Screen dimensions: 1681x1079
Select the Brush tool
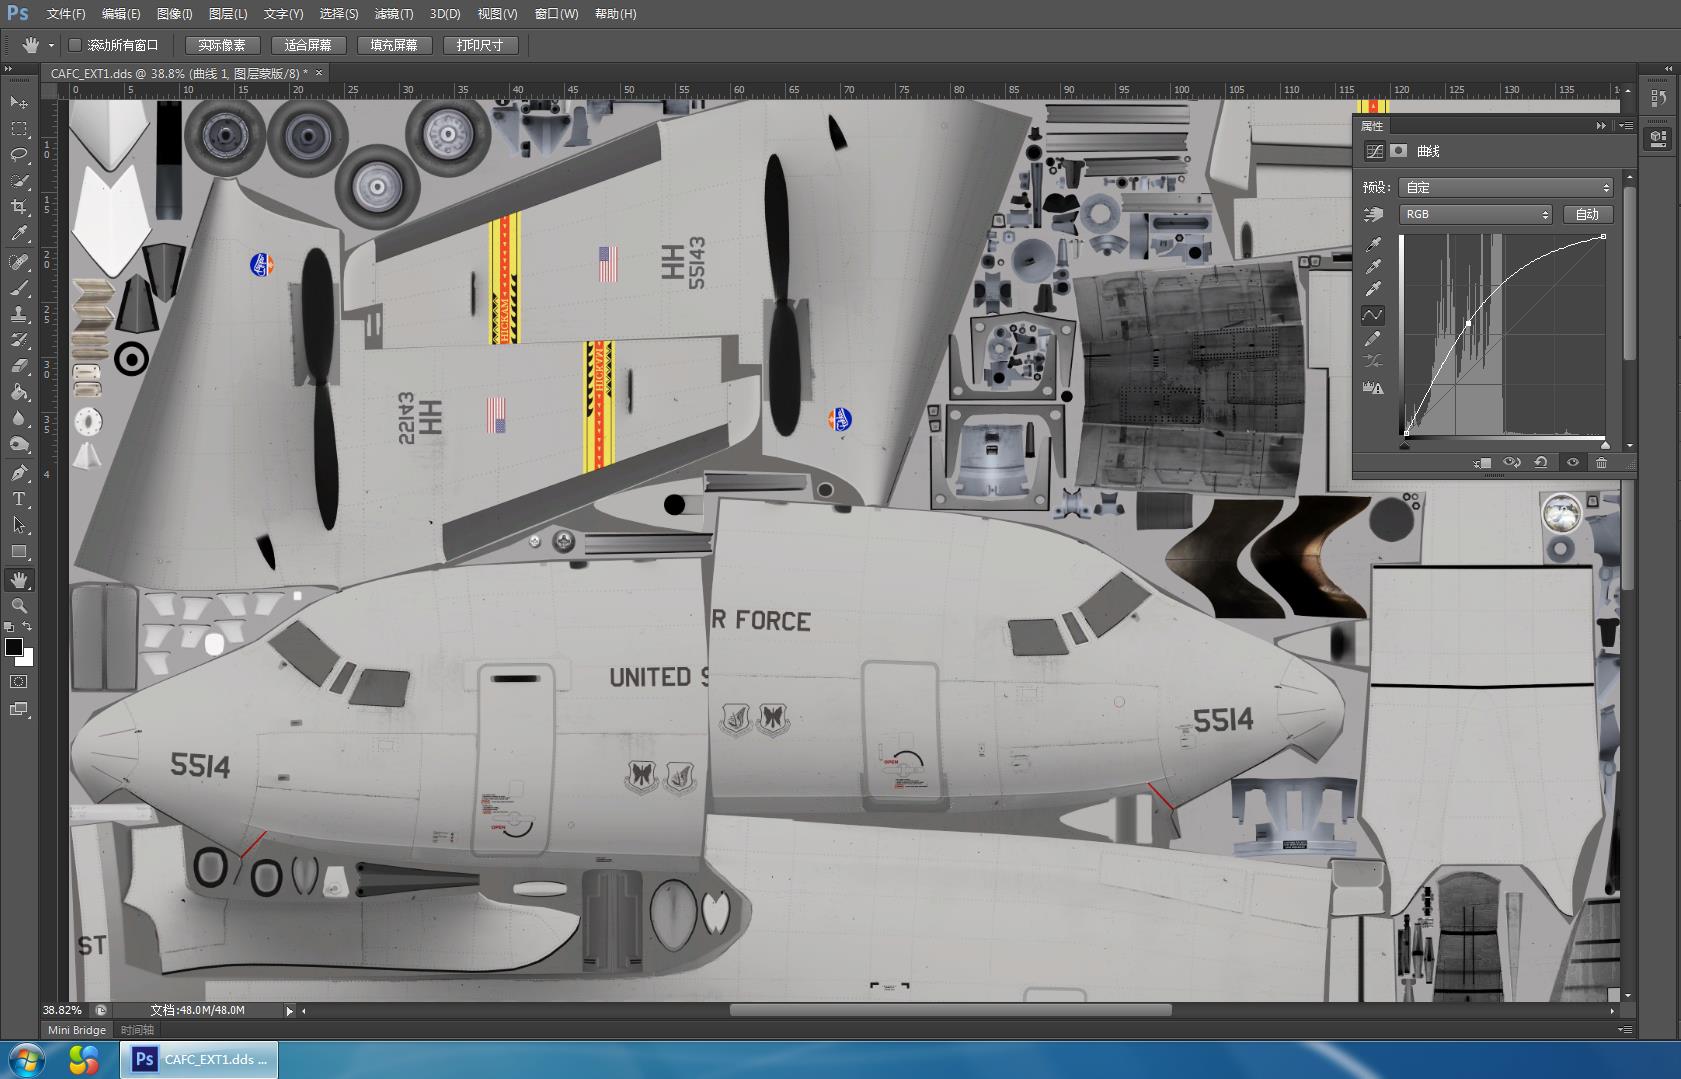pos(19,288)
